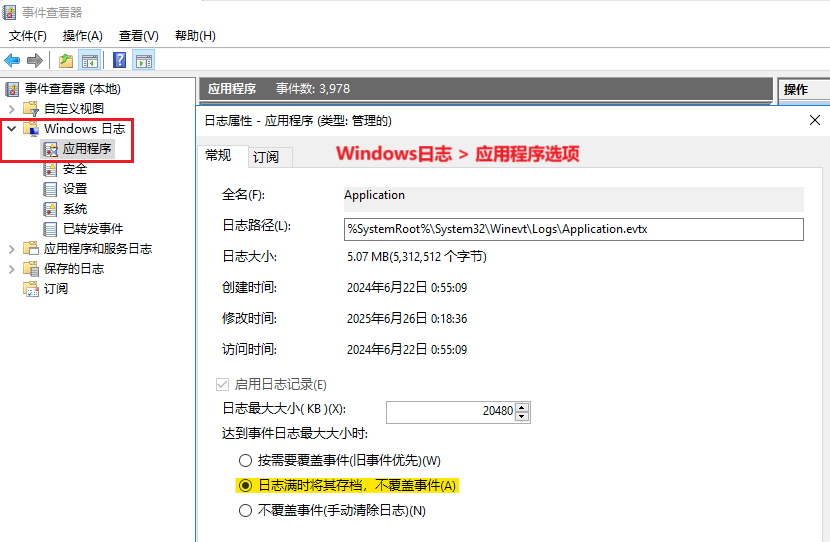The height and width of the screenshot is (542, 830).
Task: Open the 文件(F) menu
Action: [28, 36]
